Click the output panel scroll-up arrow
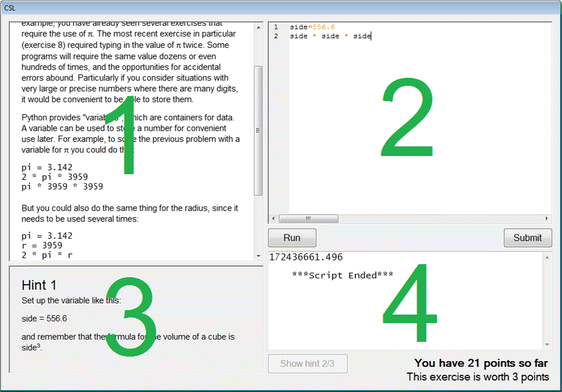 (547, 258)
